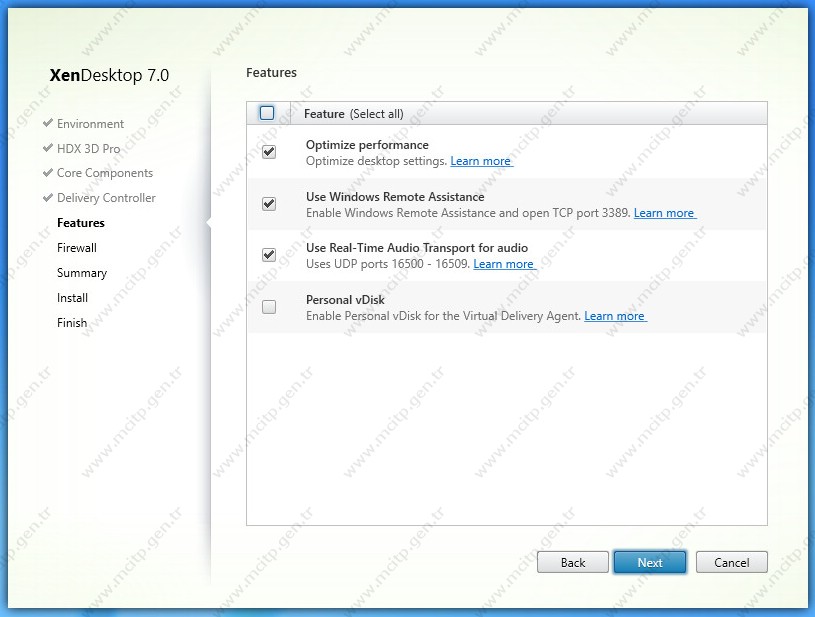Image resolution: width=815 pixels, height=617 pixels.
Task: Click the Core Components checkmark icon
Action: coord(48,172)
